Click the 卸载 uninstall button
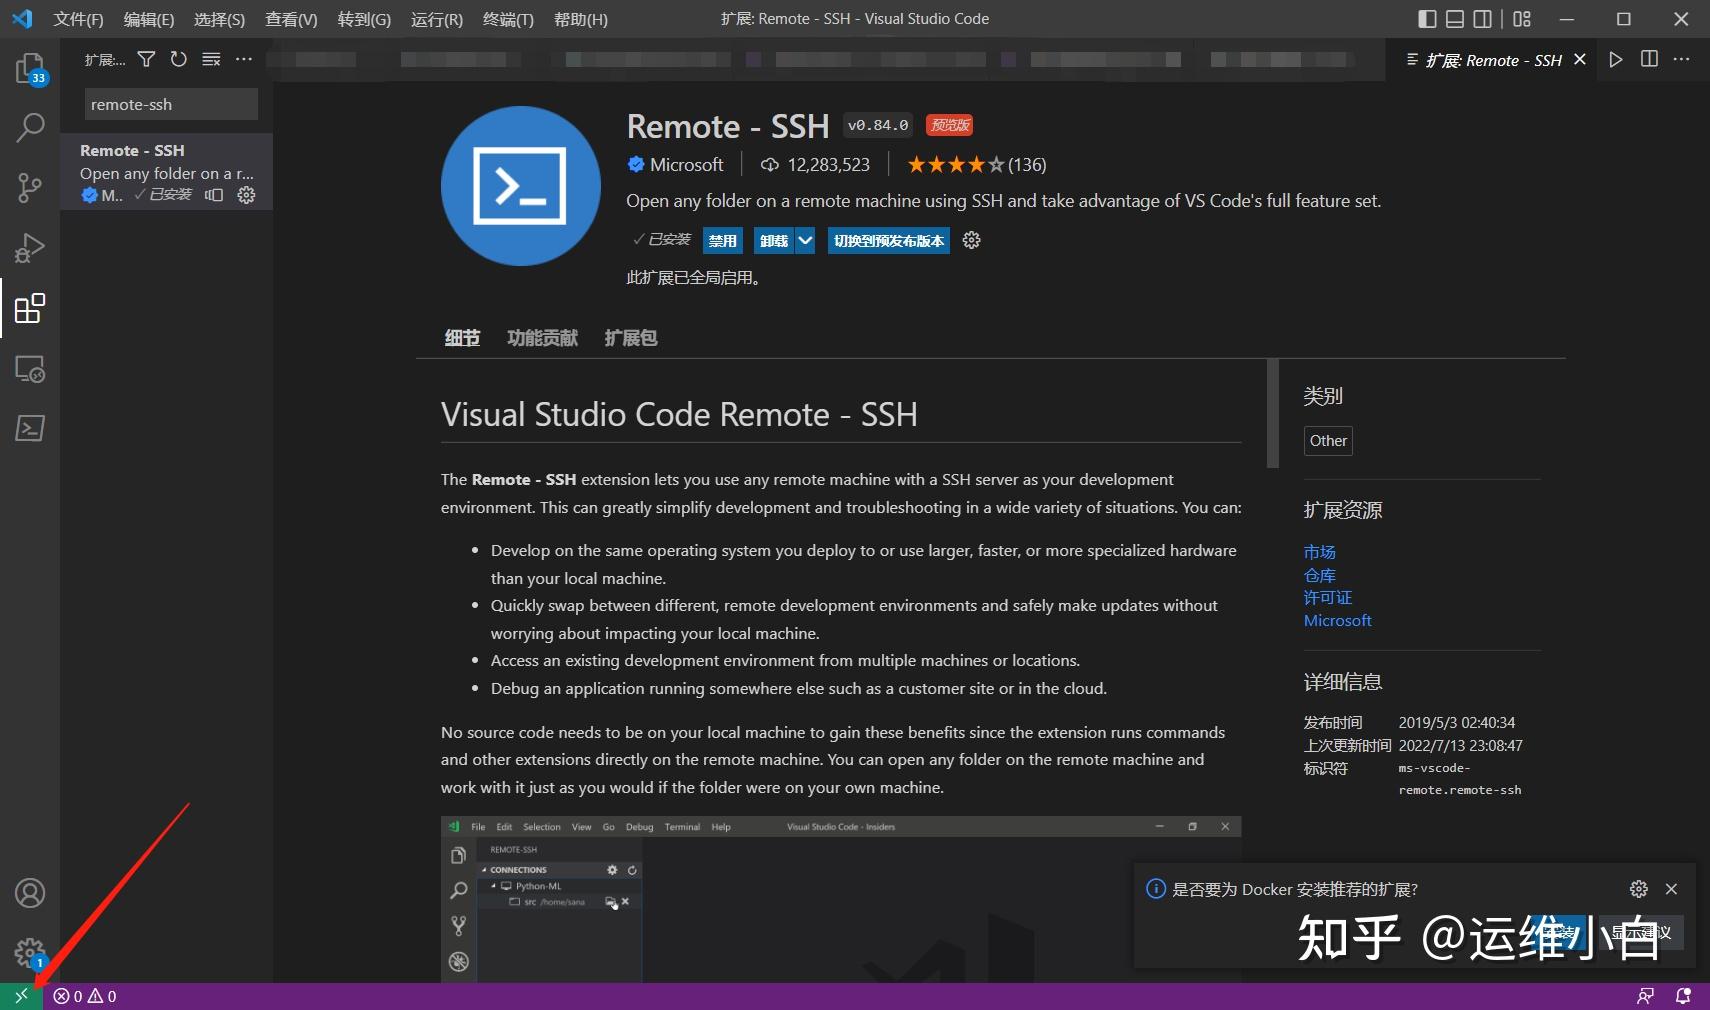 tap(774, 240)
